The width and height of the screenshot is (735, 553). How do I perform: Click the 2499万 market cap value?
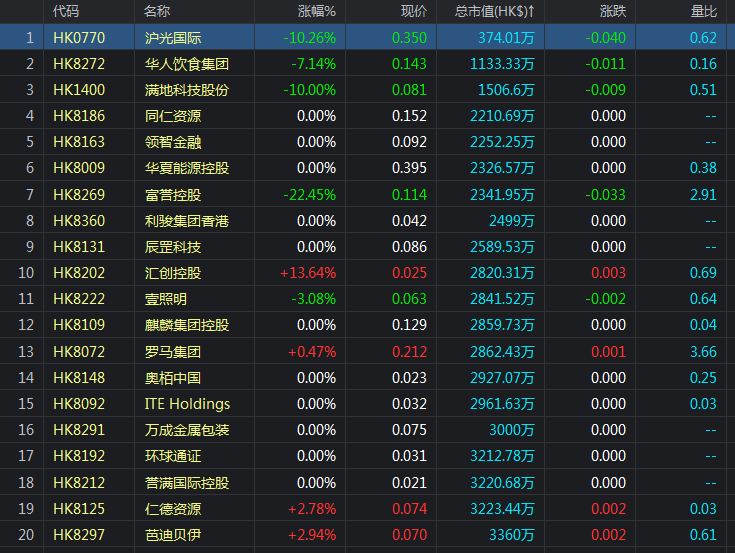click(x=511, y=221)
